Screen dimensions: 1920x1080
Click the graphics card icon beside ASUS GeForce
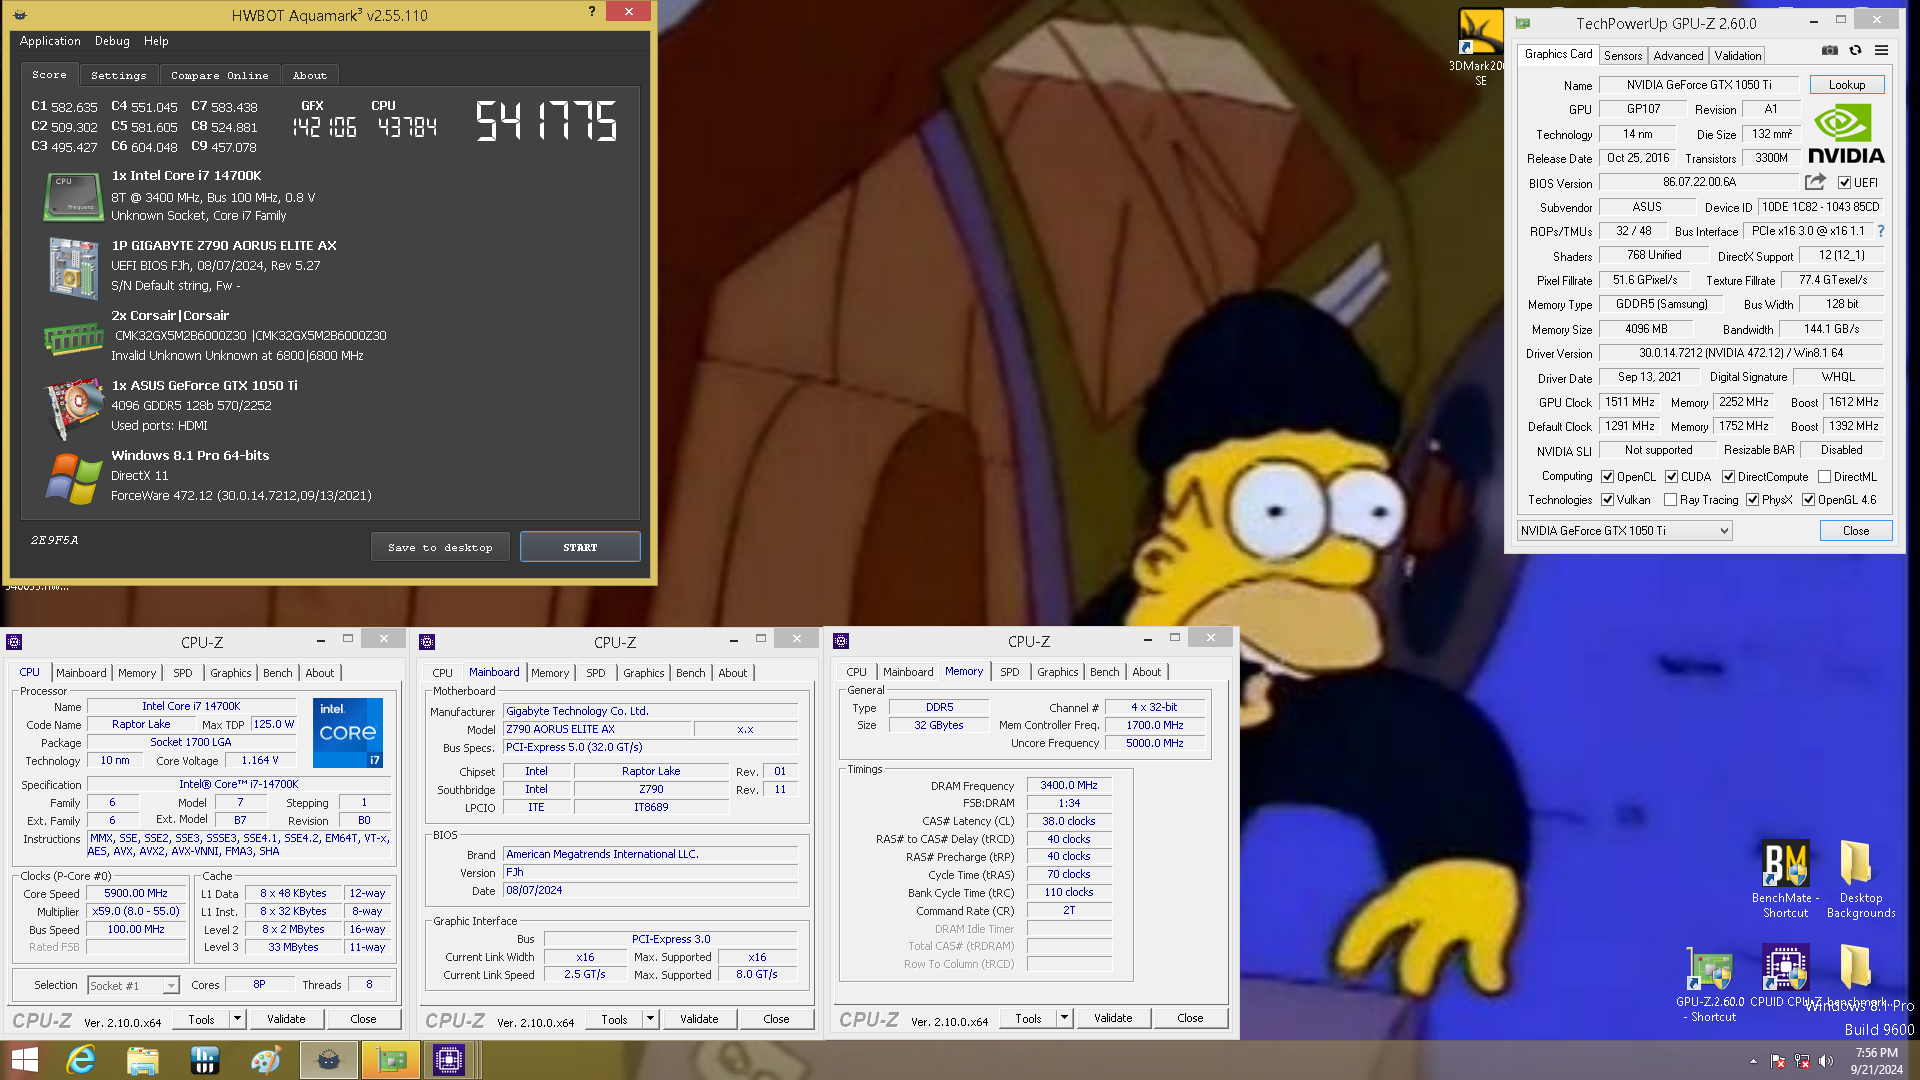[x=73, y=408]
